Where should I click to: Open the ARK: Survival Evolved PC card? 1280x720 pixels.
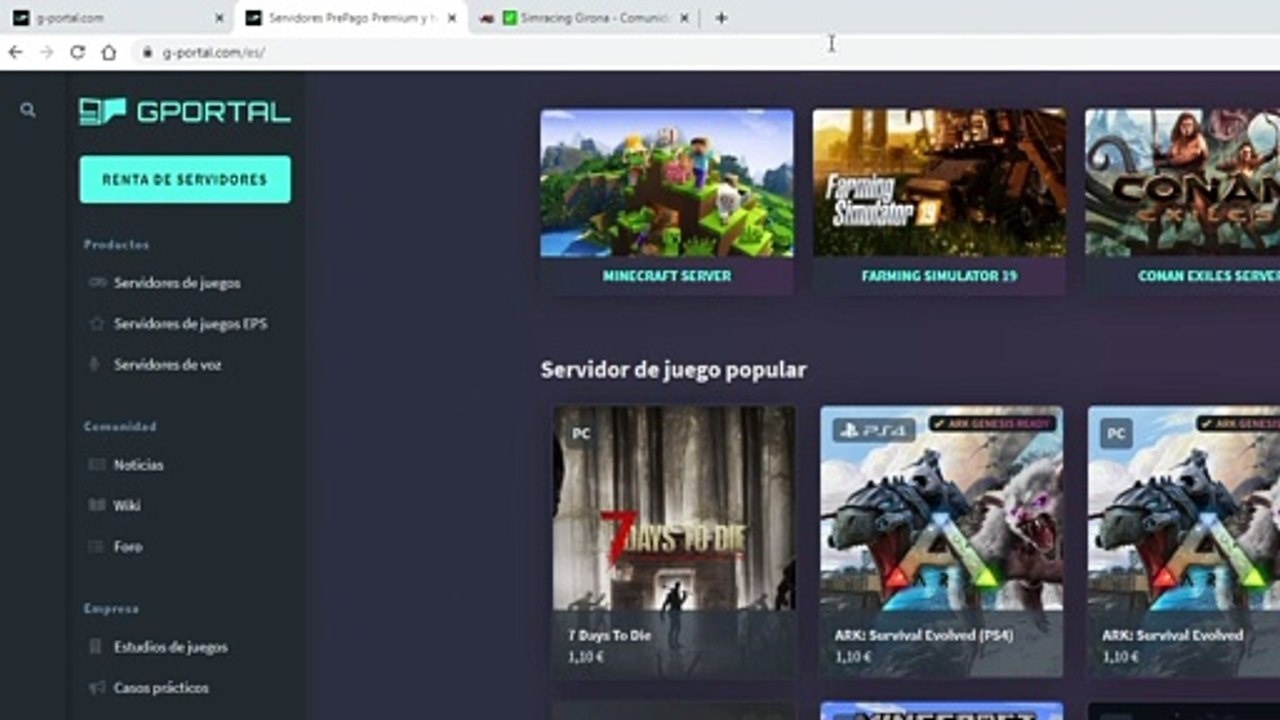pos(1184,542)
